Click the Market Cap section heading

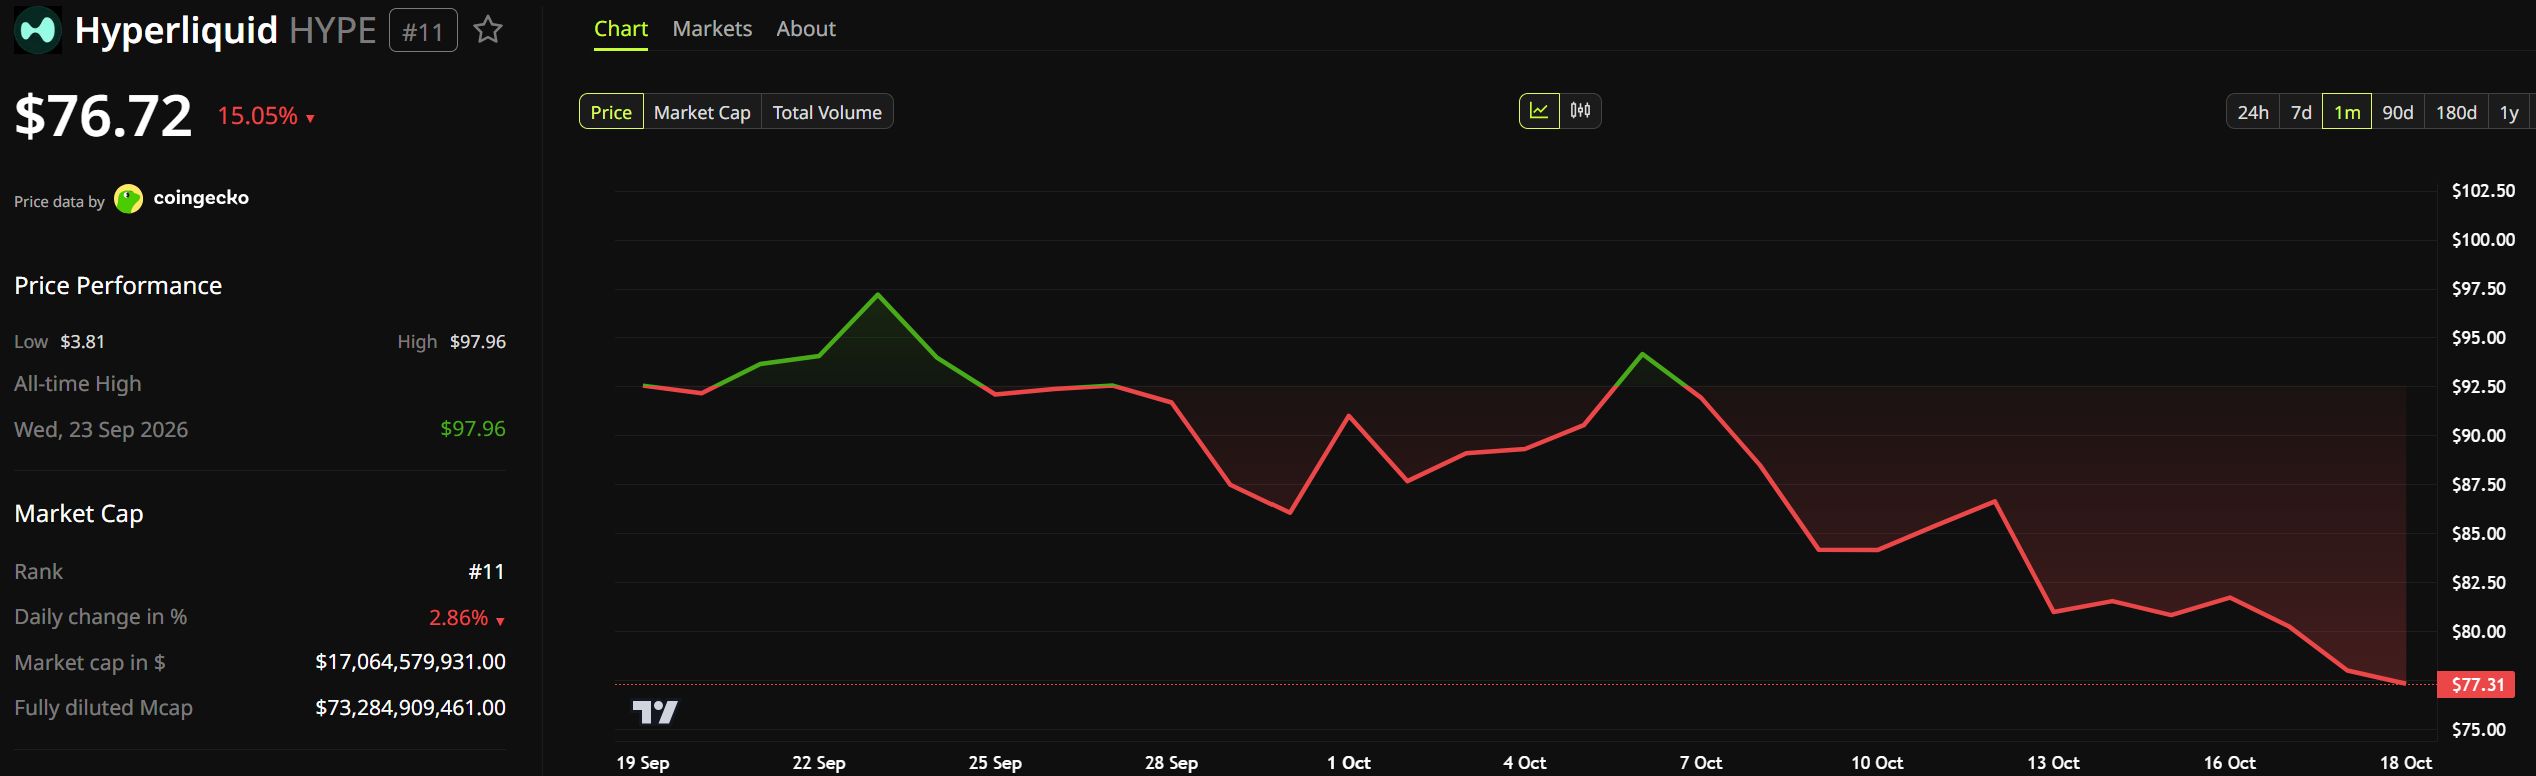[79, 514]
